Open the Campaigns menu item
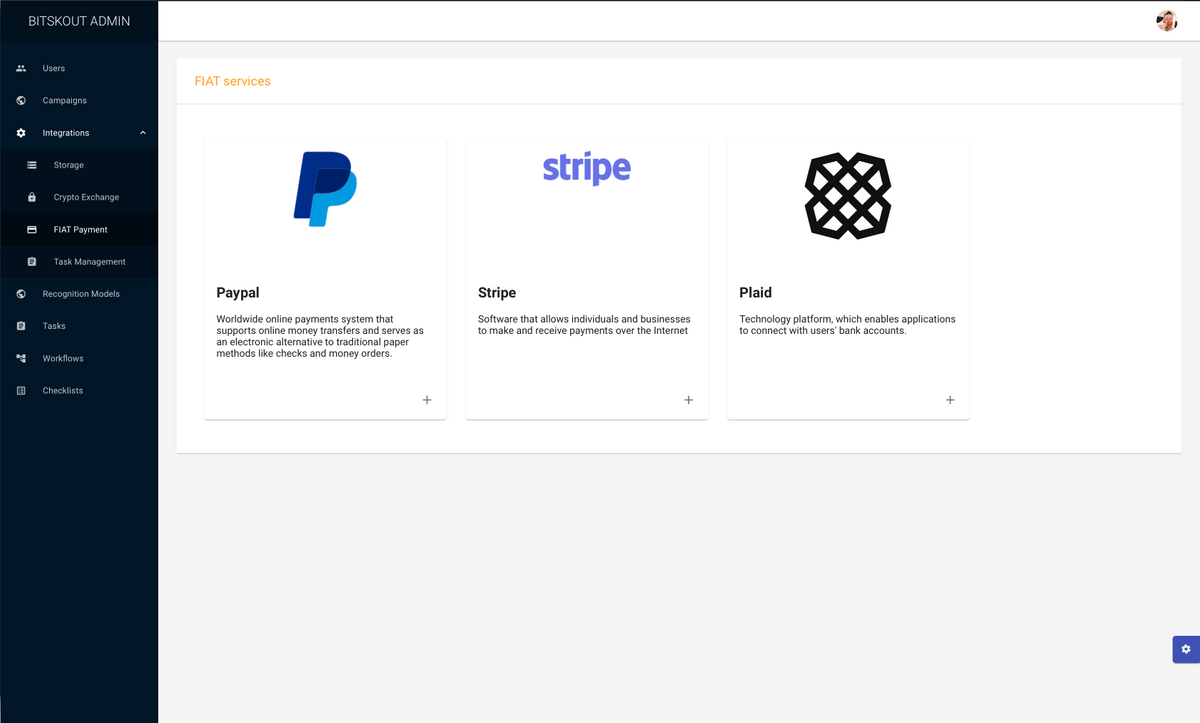The image size is (1200, 723). click(79, 100)
